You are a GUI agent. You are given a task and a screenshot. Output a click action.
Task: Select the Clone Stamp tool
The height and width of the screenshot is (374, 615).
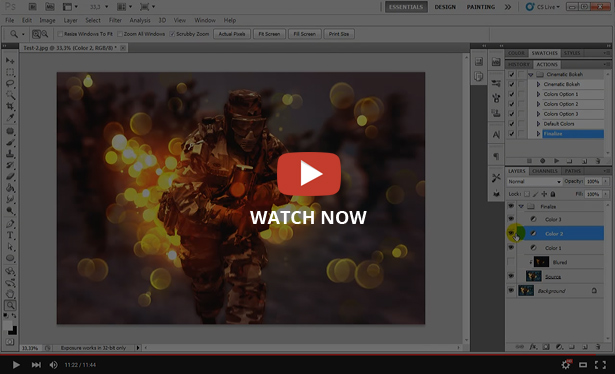point(10,154)
